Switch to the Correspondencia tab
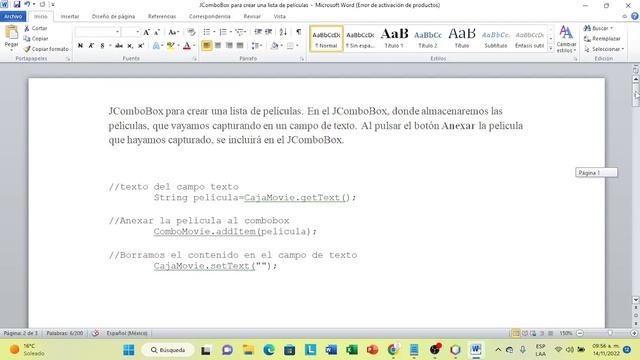The image size is (640, 360). point(209,16)
